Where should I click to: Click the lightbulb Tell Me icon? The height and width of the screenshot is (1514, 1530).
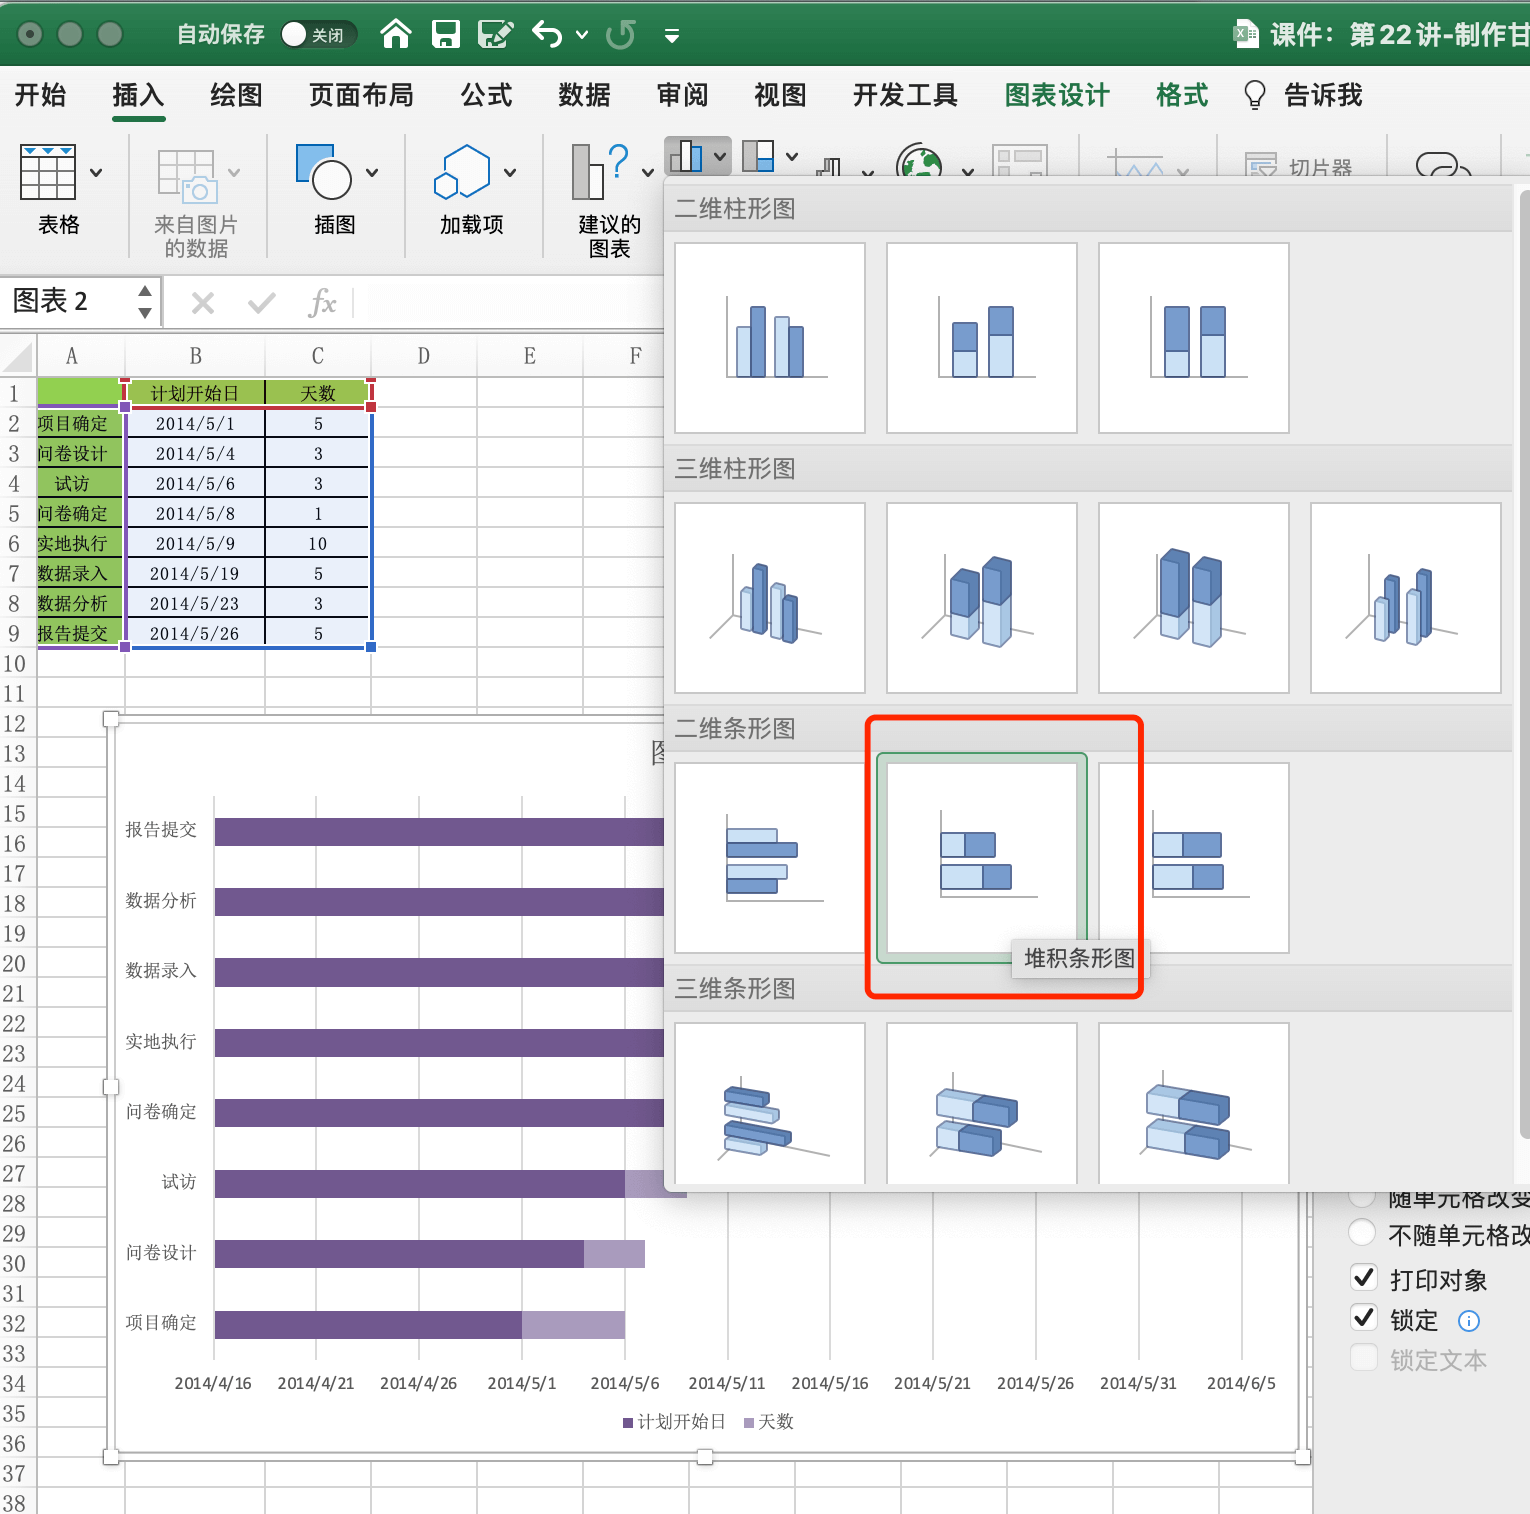(1254, 95)
